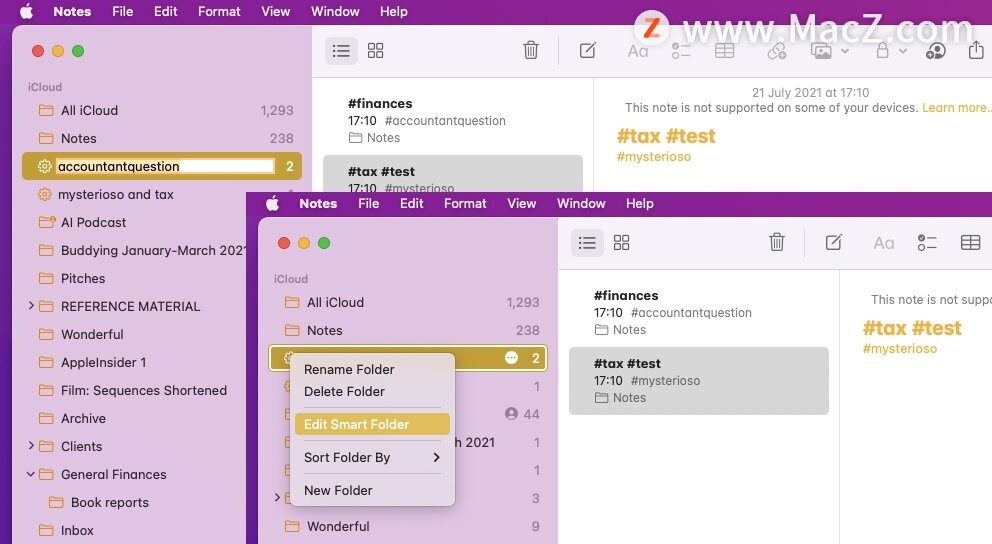The width and height of the screenshot is (992, 544).
Task: Open Apple menu in back window menu bar
Action: click(x=27, y=11)
